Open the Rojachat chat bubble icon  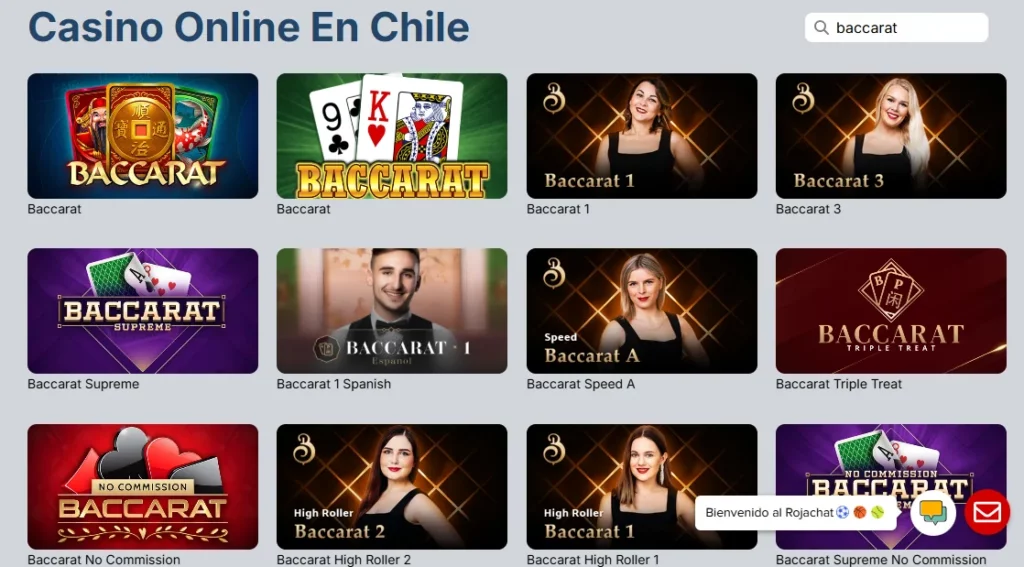point(933,512)
